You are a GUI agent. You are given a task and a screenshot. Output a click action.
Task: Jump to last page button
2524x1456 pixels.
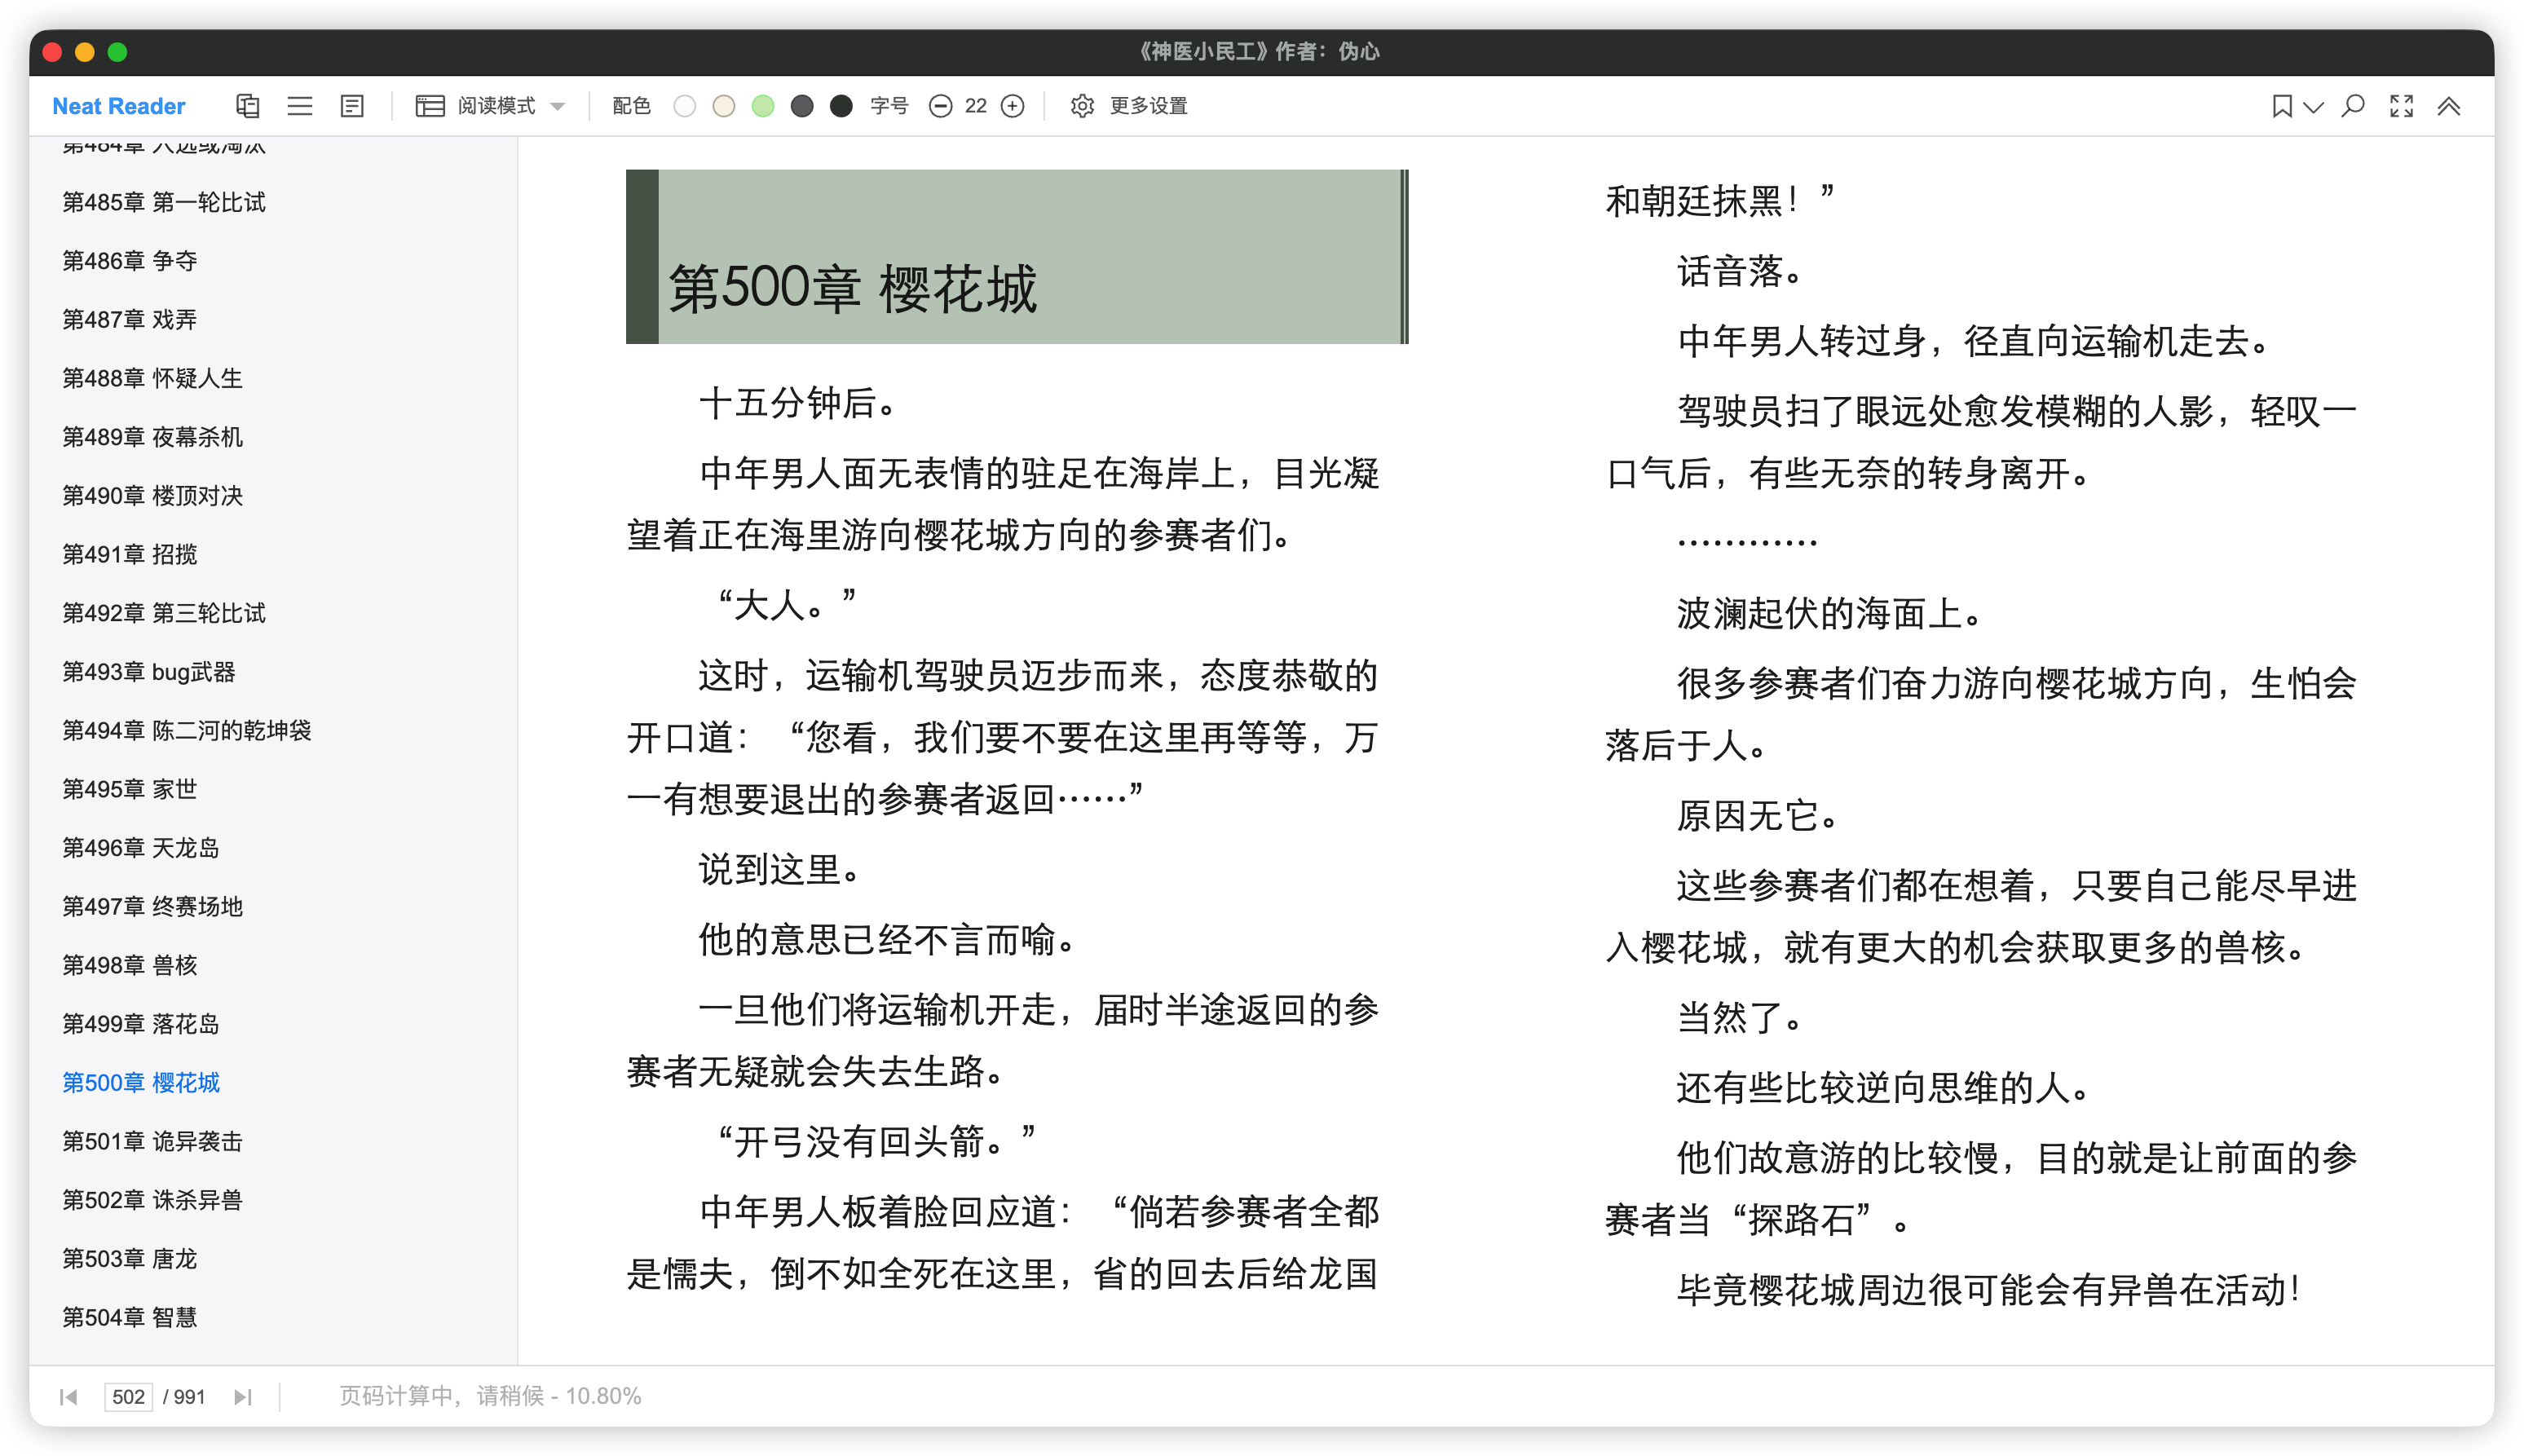coord(242,1397)
